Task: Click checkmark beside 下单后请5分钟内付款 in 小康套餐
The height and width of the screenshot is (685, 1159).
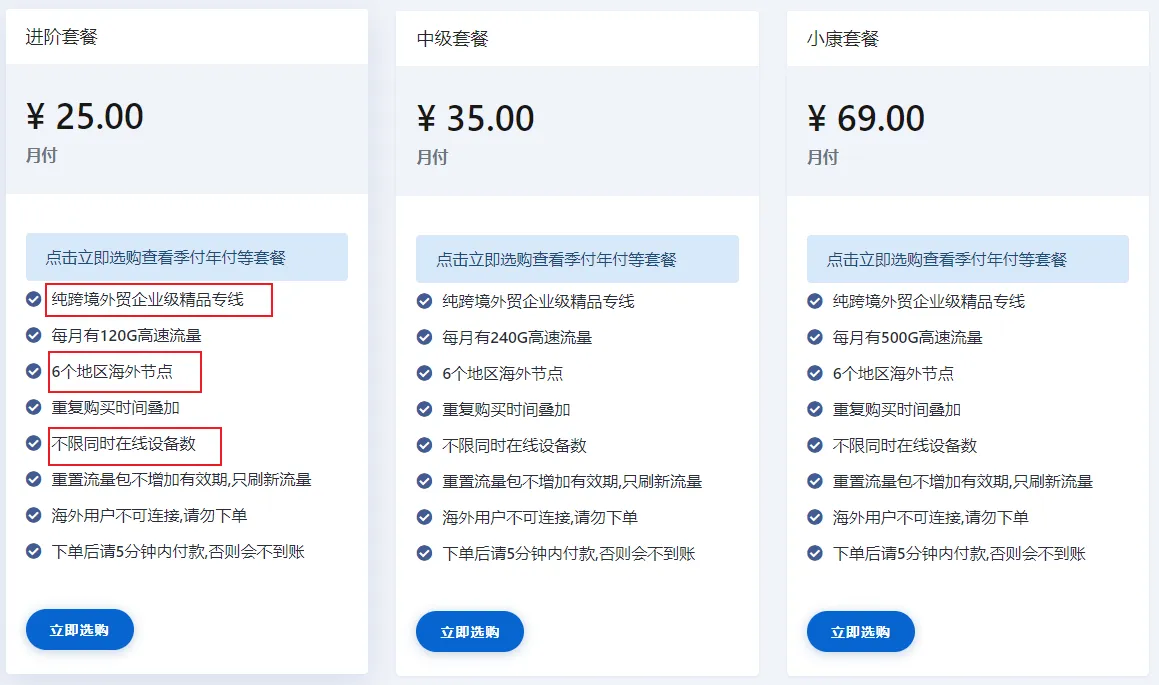Action: click(815, 553)
